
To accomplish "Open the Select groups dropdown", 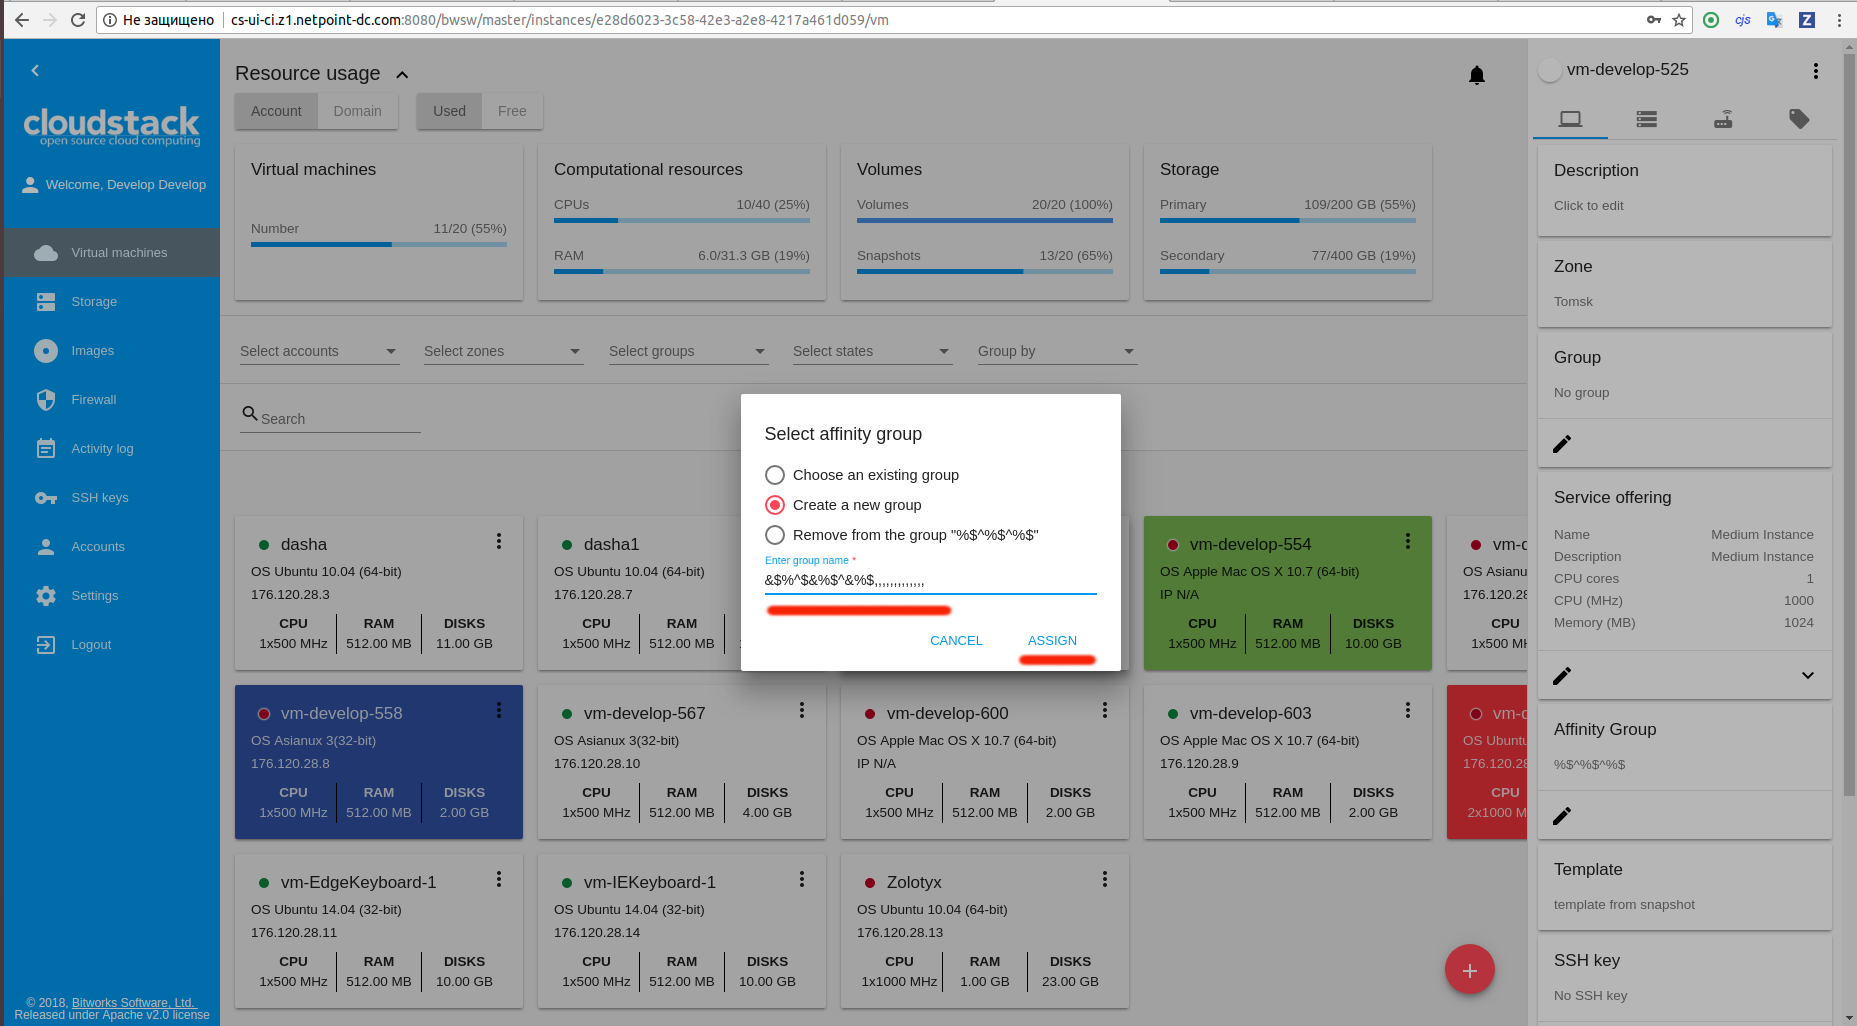I will [x=688, y=351].
